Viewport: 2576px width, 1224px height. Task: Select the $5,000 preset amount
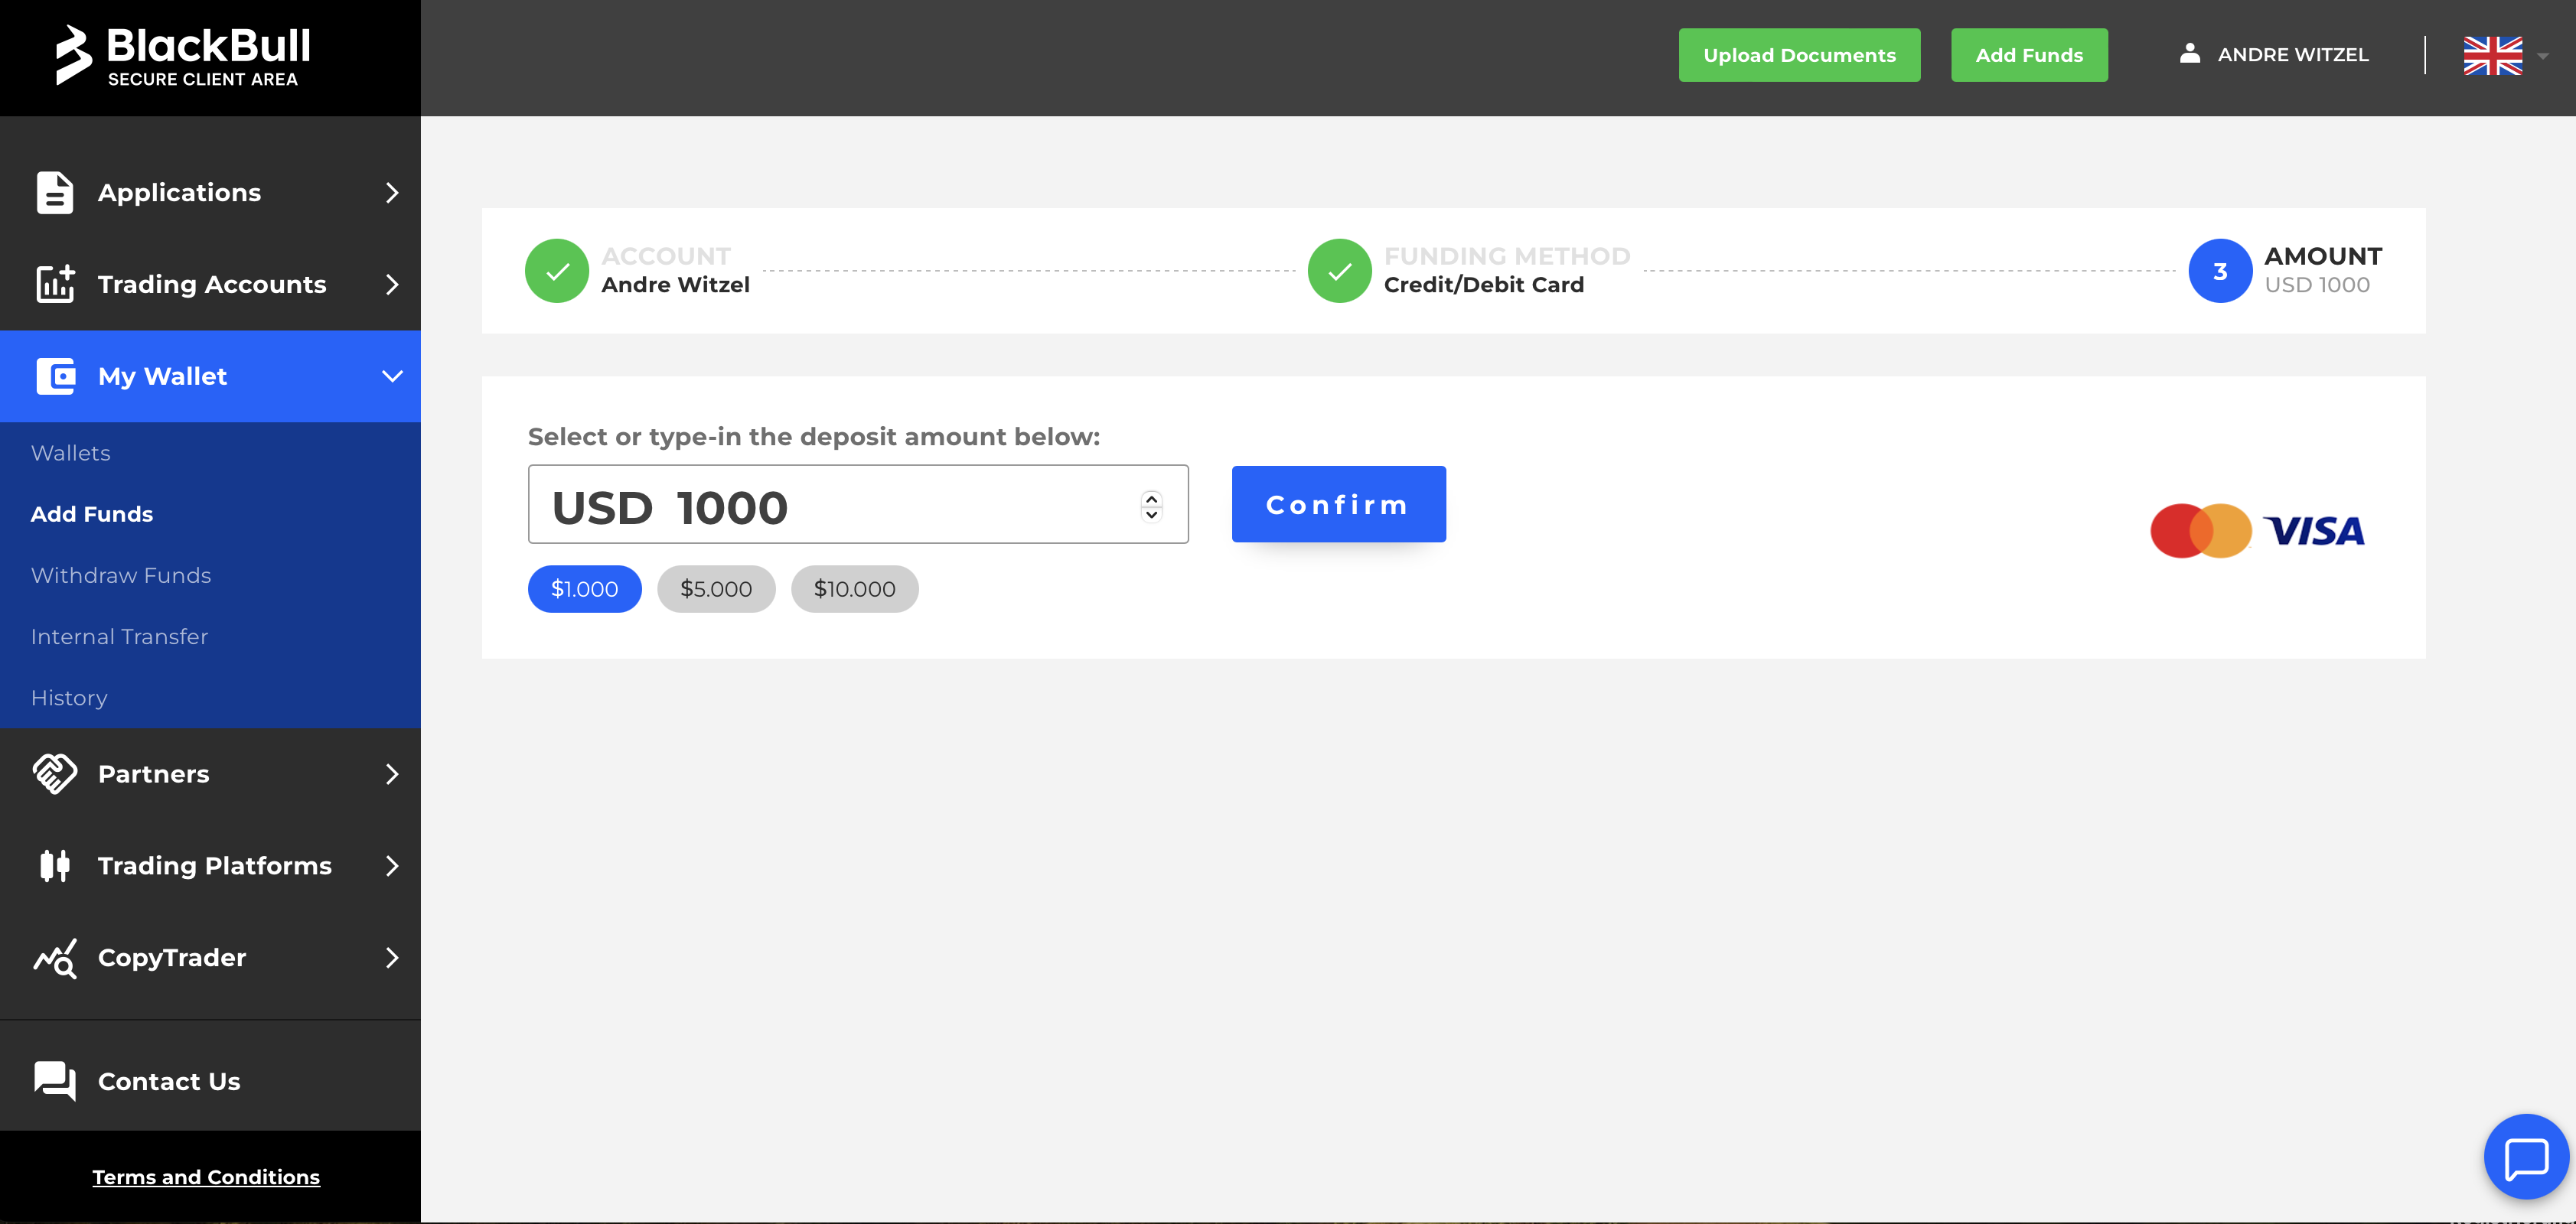[716, 588]
